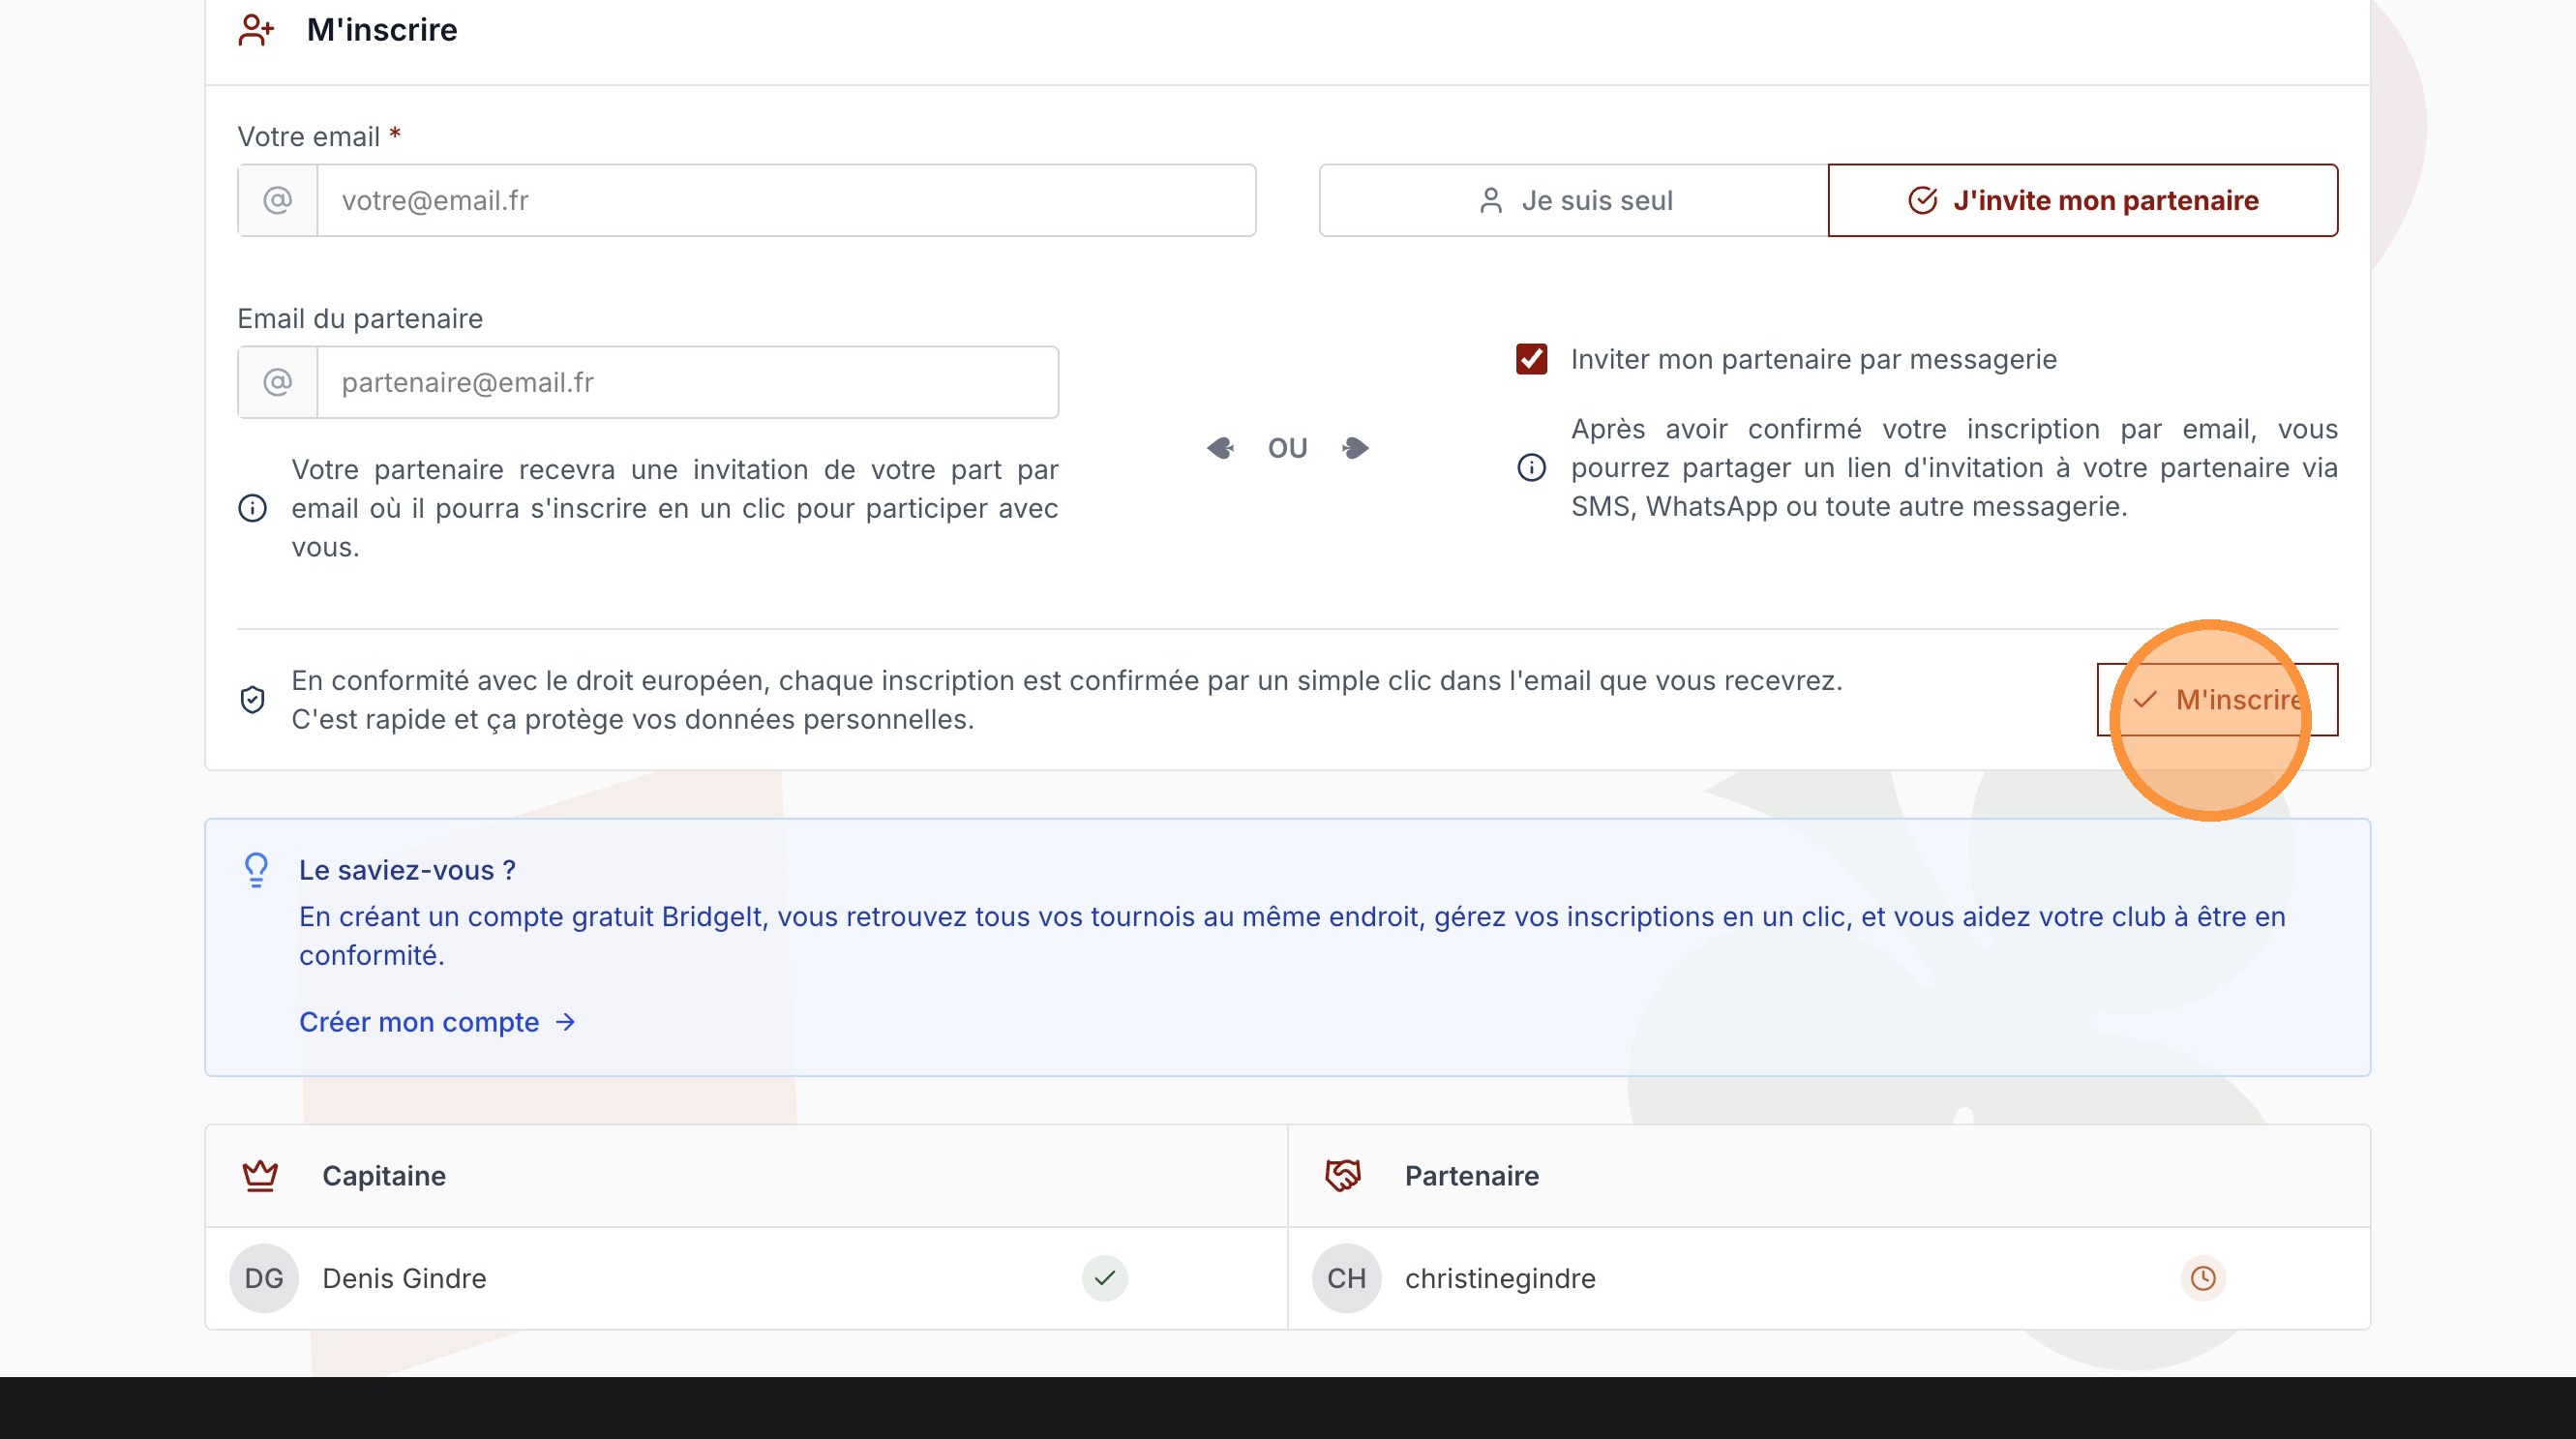Image resolution: width=2576 pixels, height=1439 pixels.
Task: Select the J'invite mon partenaire option
Action: pyautogui.click(x=2083, y=200)
